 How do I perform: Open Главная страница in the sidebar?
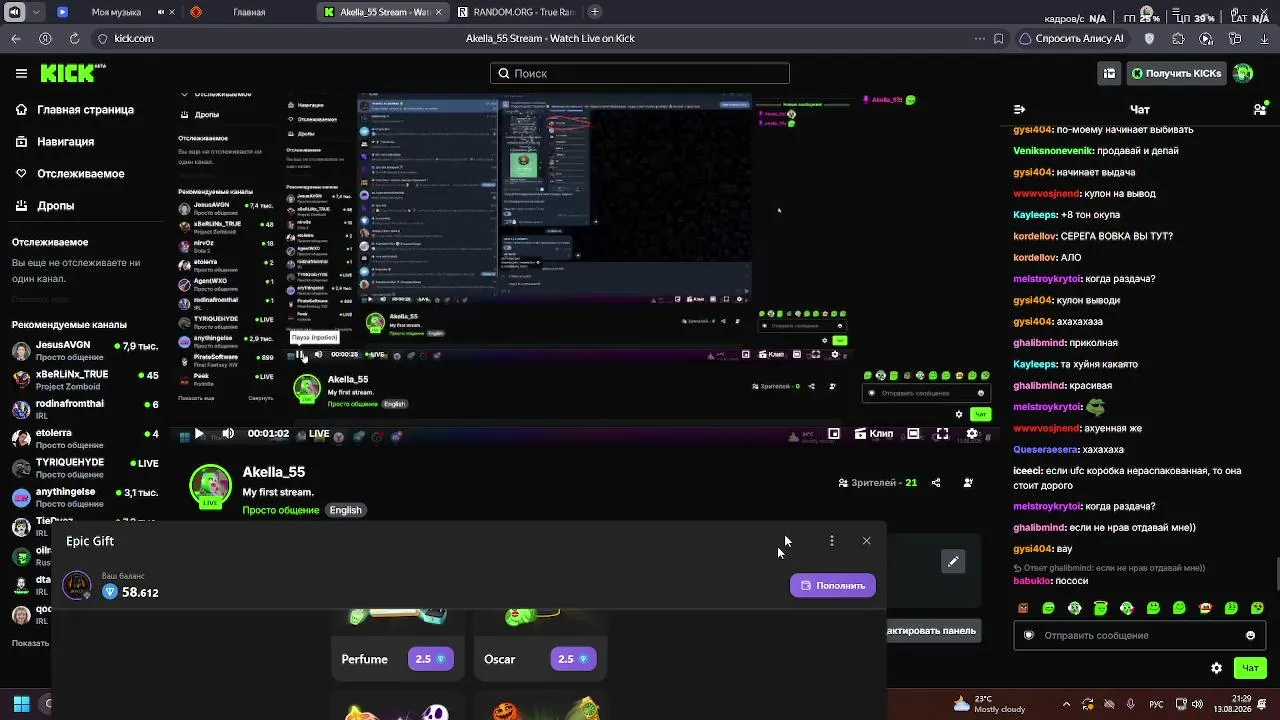[x=75, y=110]
